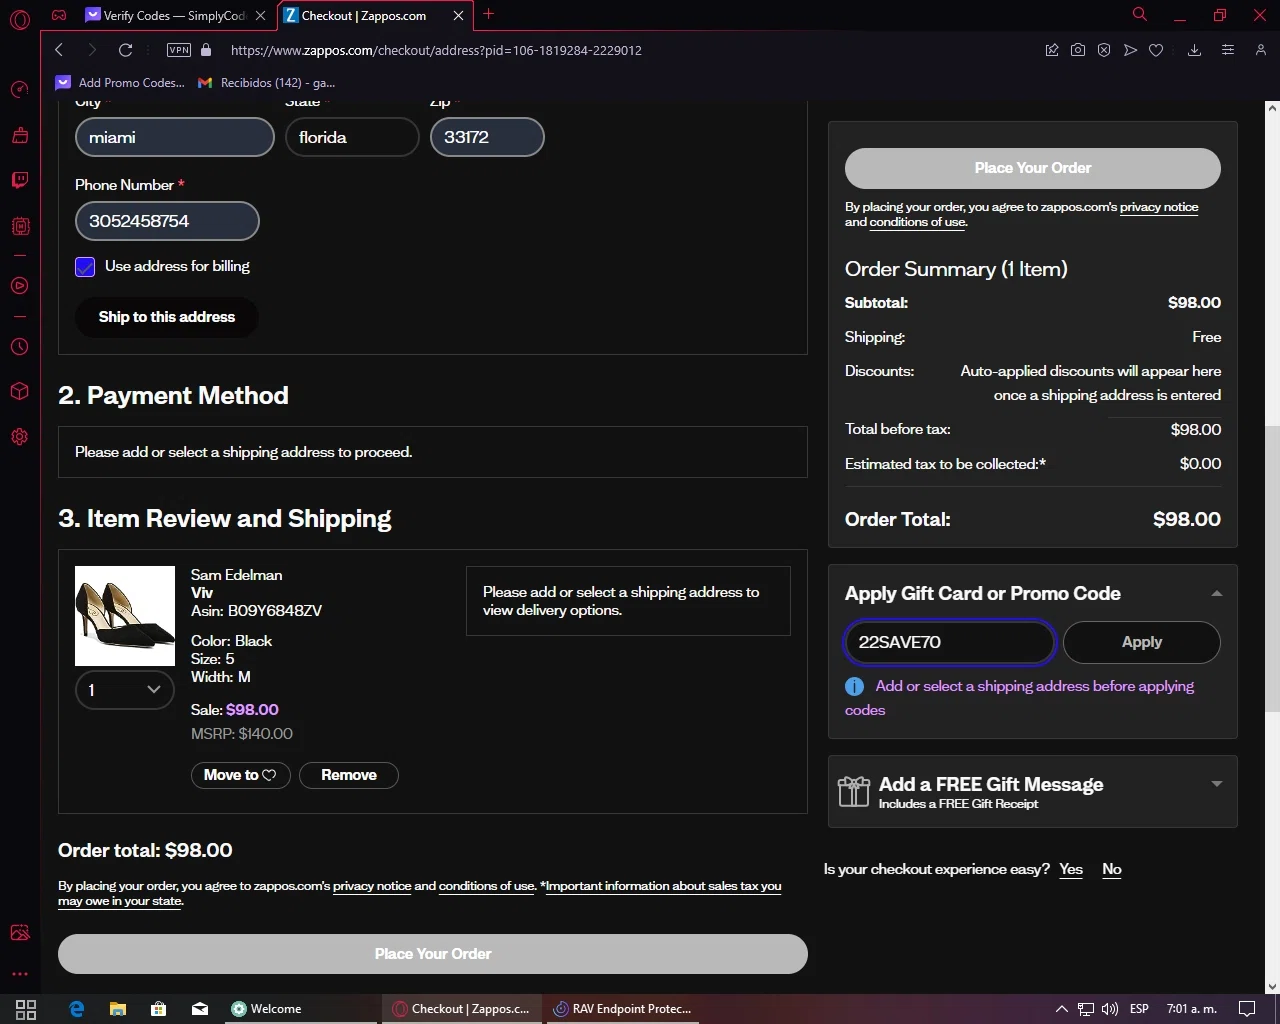Open GX Corner gamepad icon
1280x1024 pixels.
coord(59,15)
